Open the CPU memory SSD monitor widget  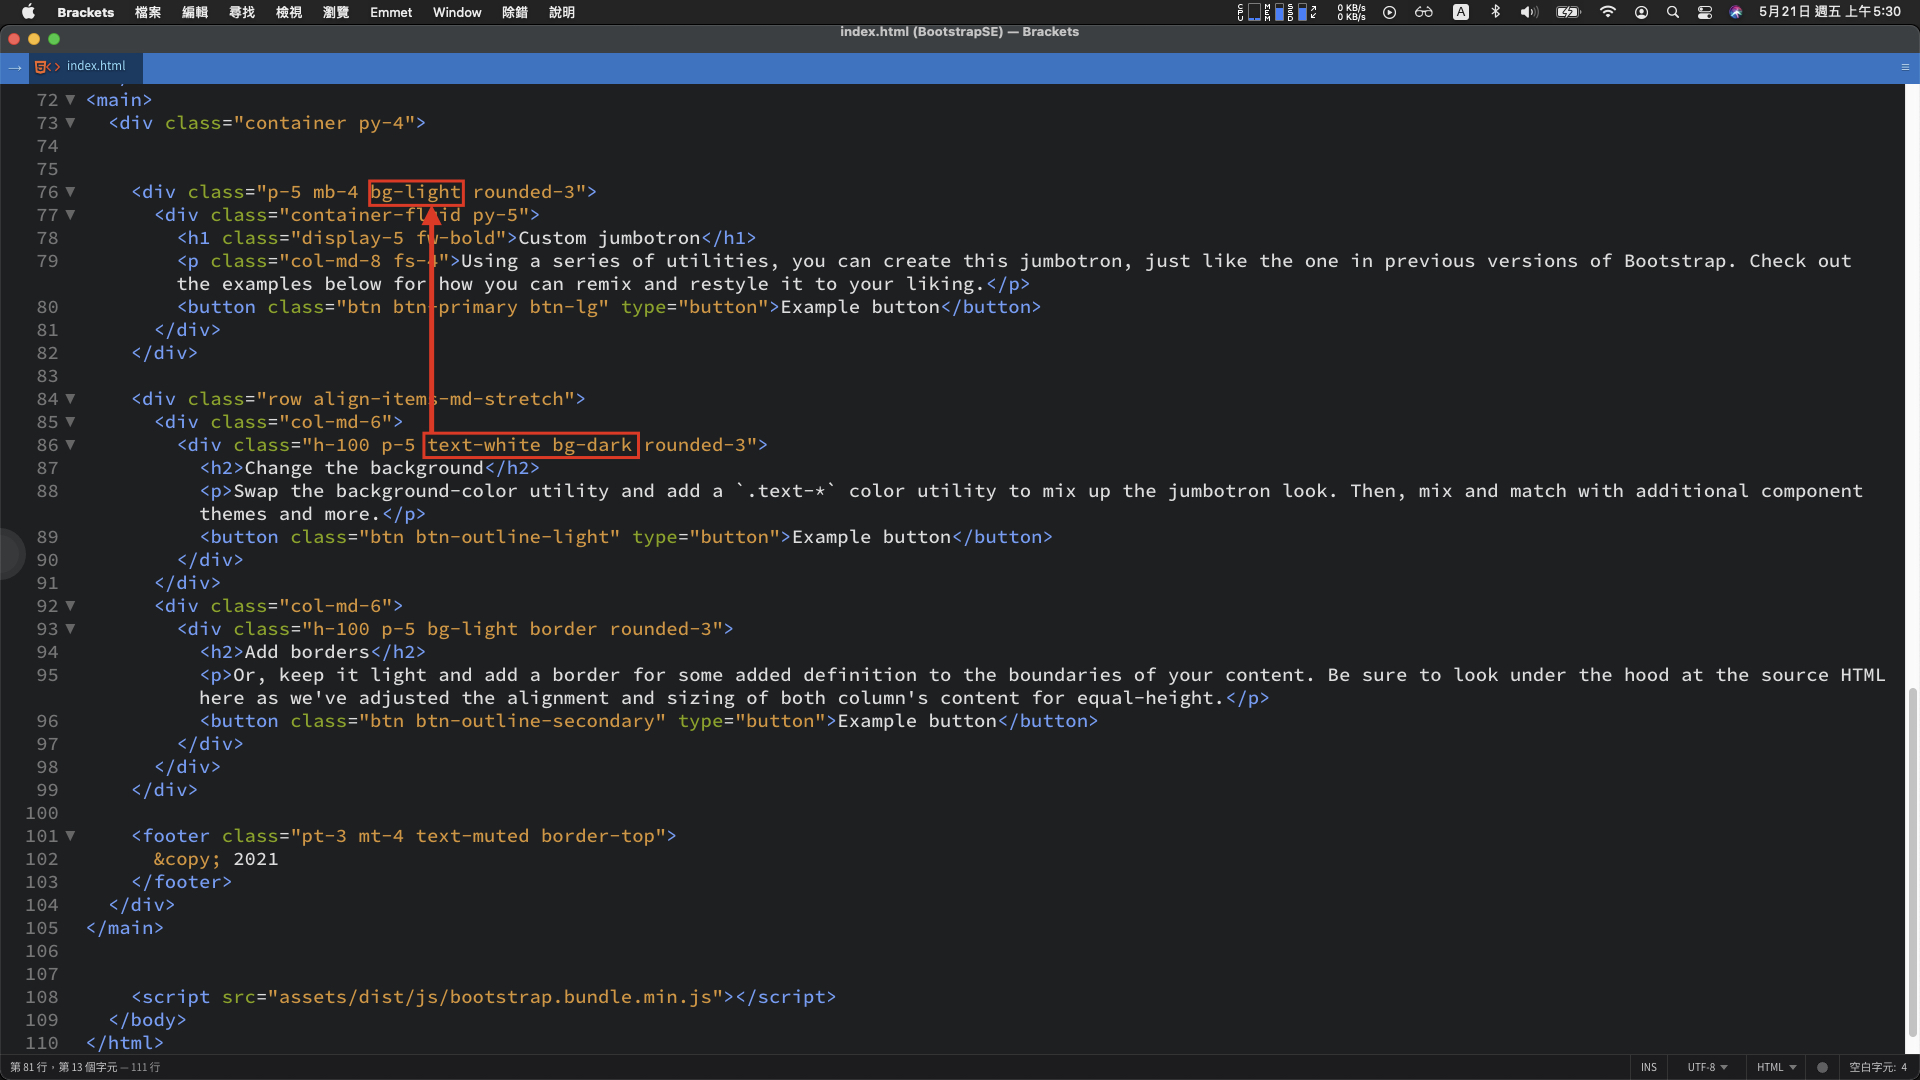point(1277,12)
